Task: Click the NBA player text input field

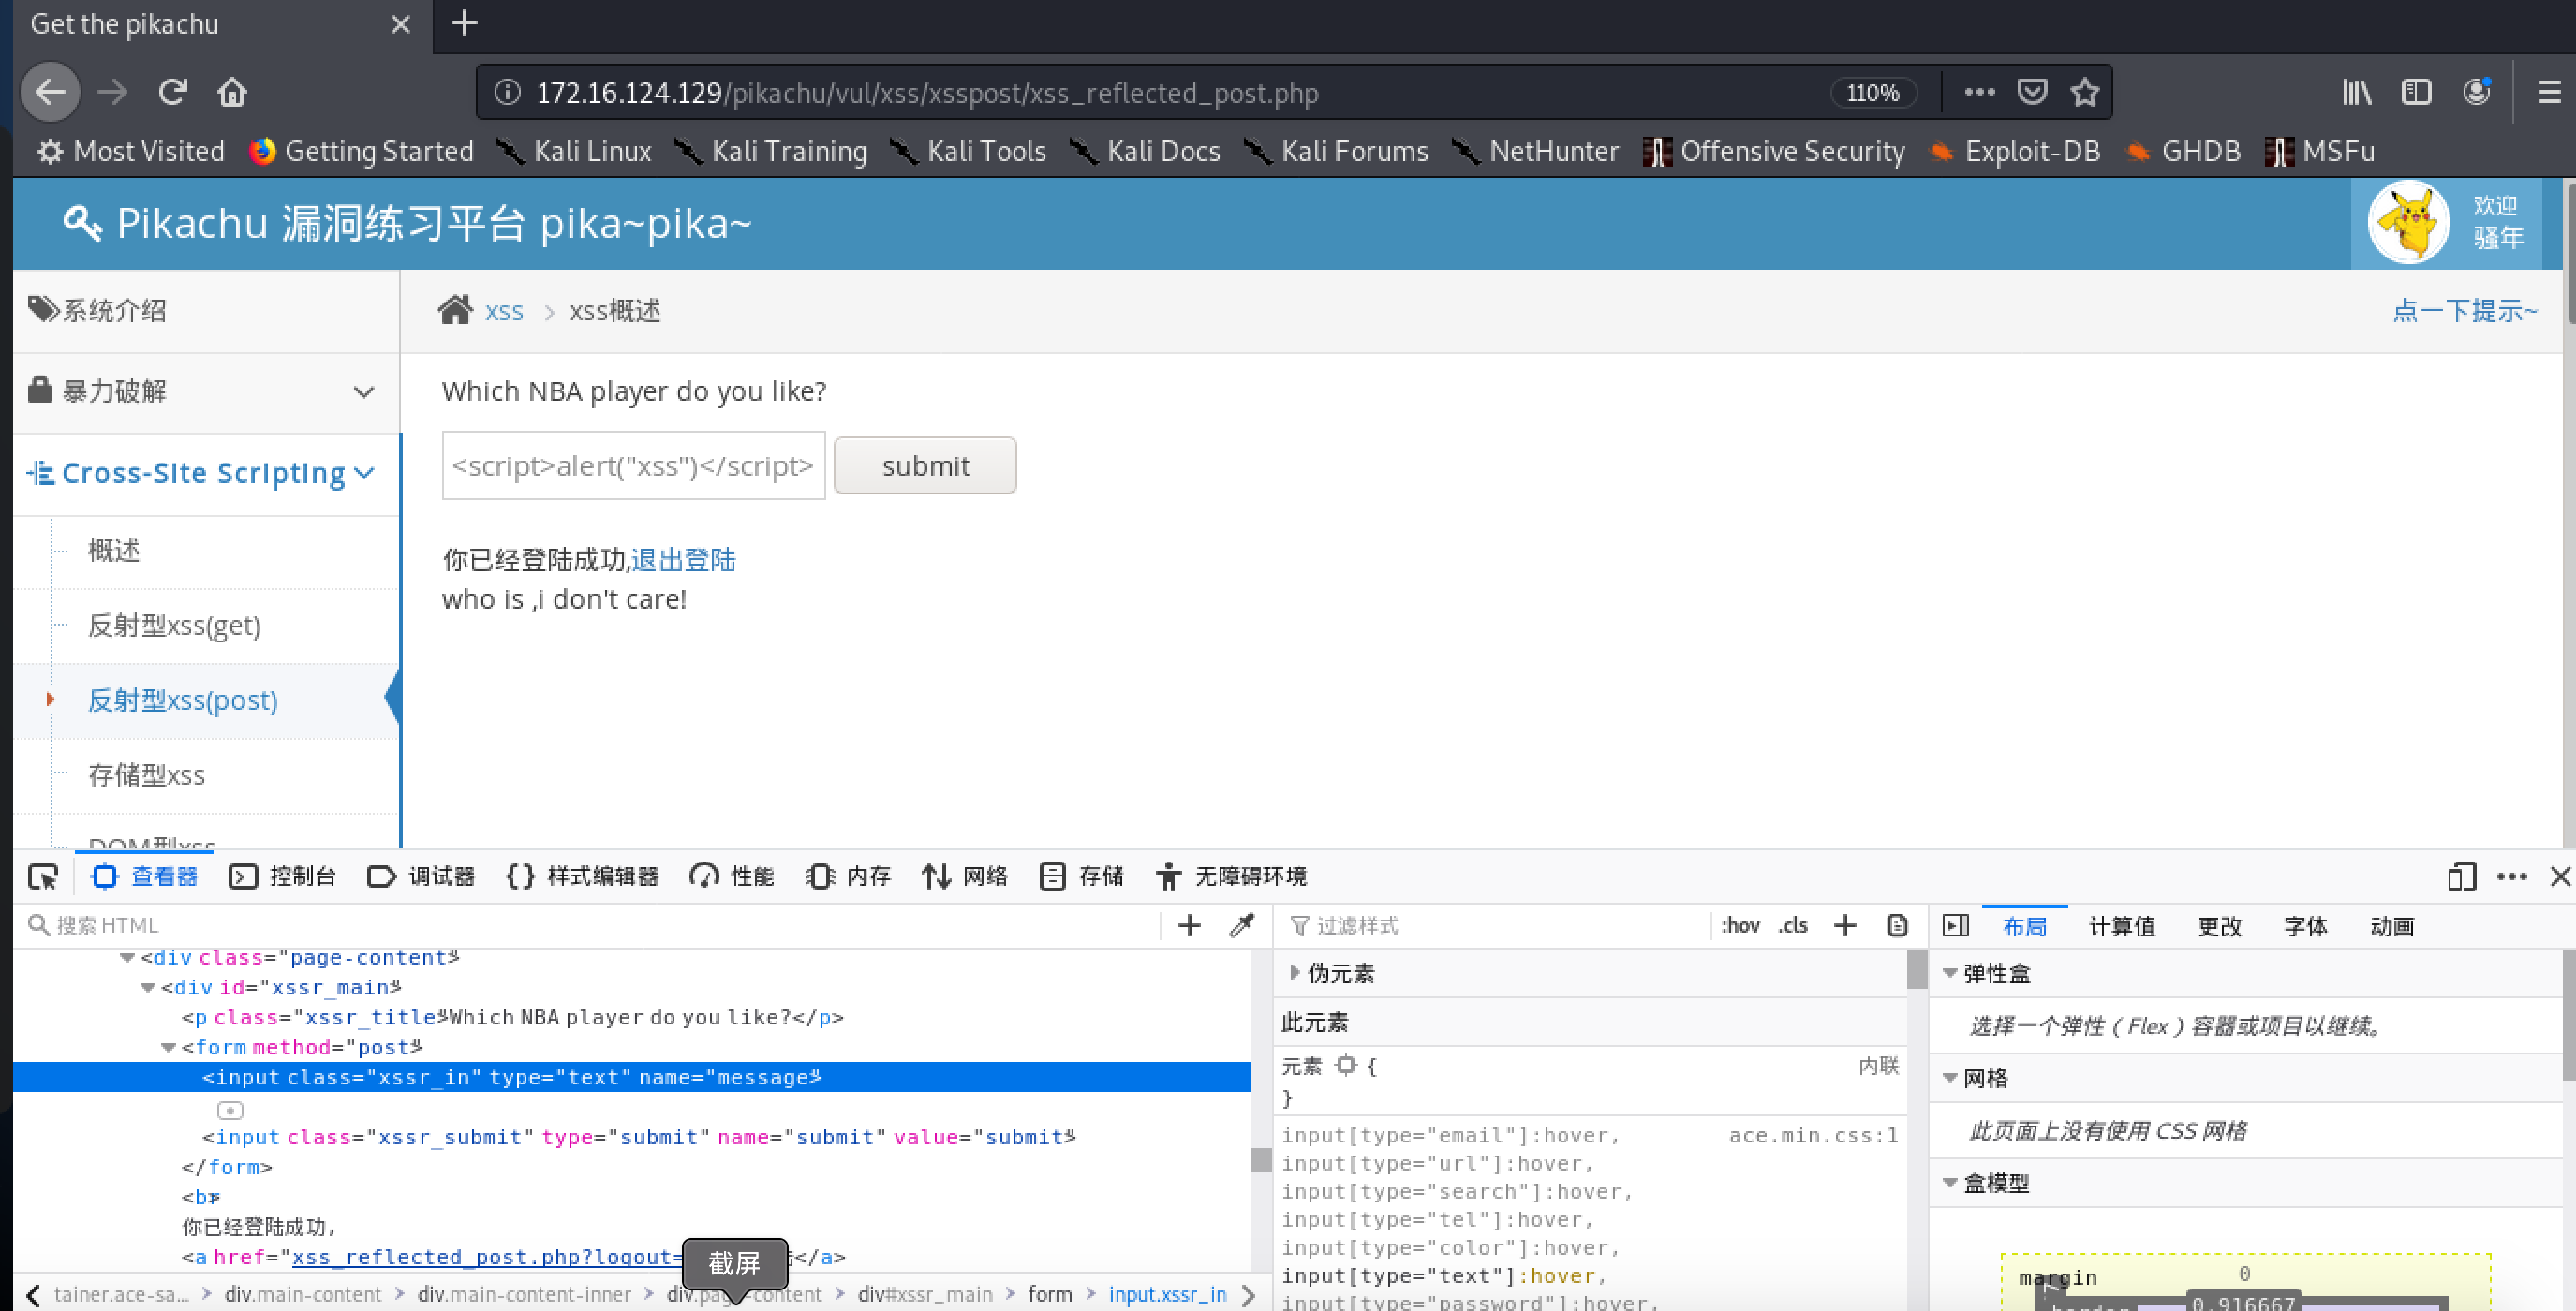Action: (x=633, y=466)
